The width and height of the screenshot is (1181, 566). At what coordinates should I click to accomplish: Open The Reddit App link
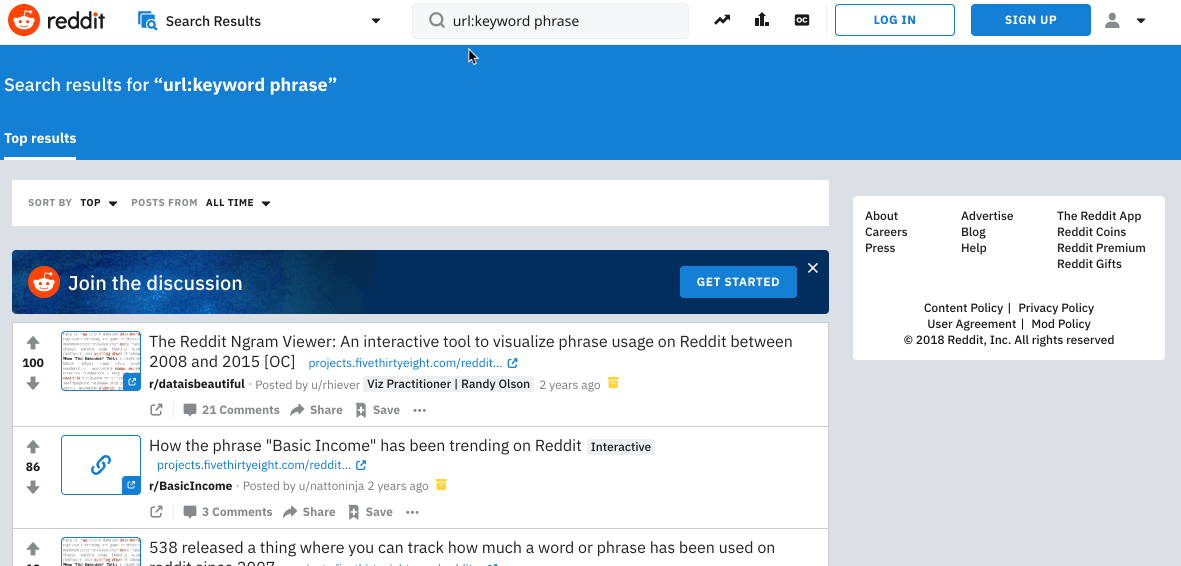[1099, 216]
